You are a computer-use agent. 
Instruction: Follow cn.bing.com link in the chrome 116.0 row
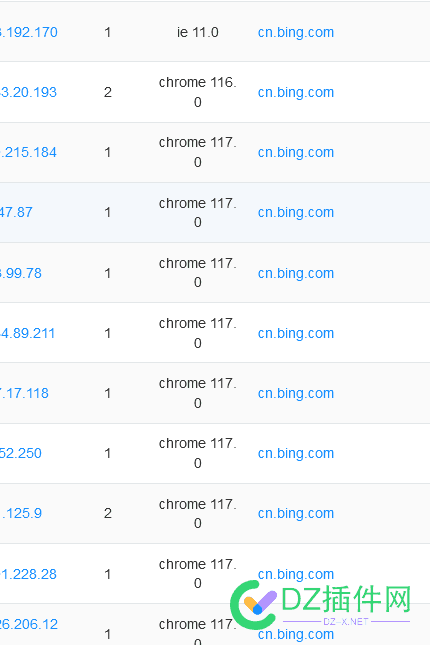[296, 93]
